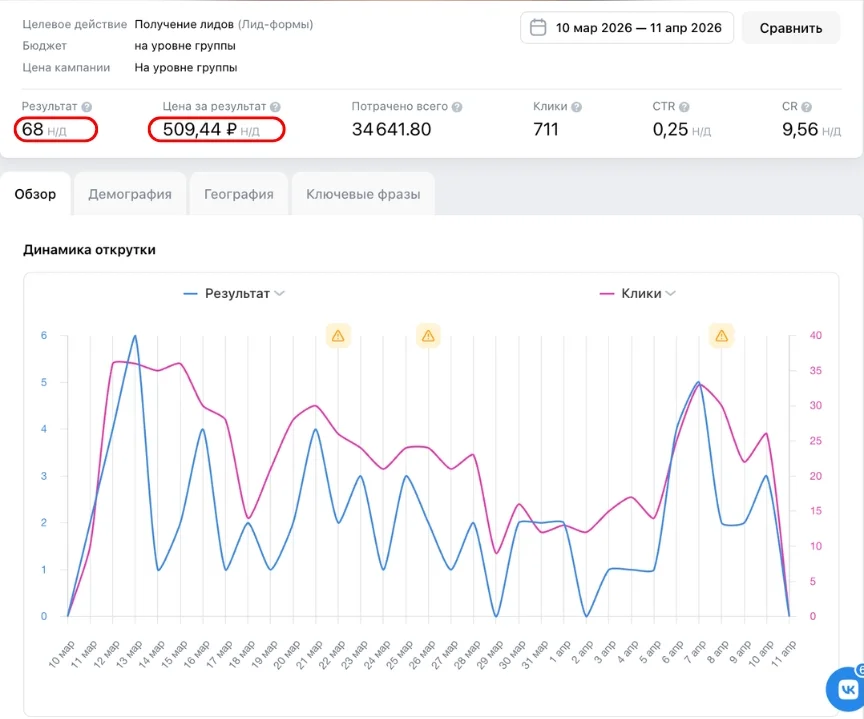This screenshot has height=719, width=864.
Task: Click the question mark next to Клики
Action: tap(576, 107)
